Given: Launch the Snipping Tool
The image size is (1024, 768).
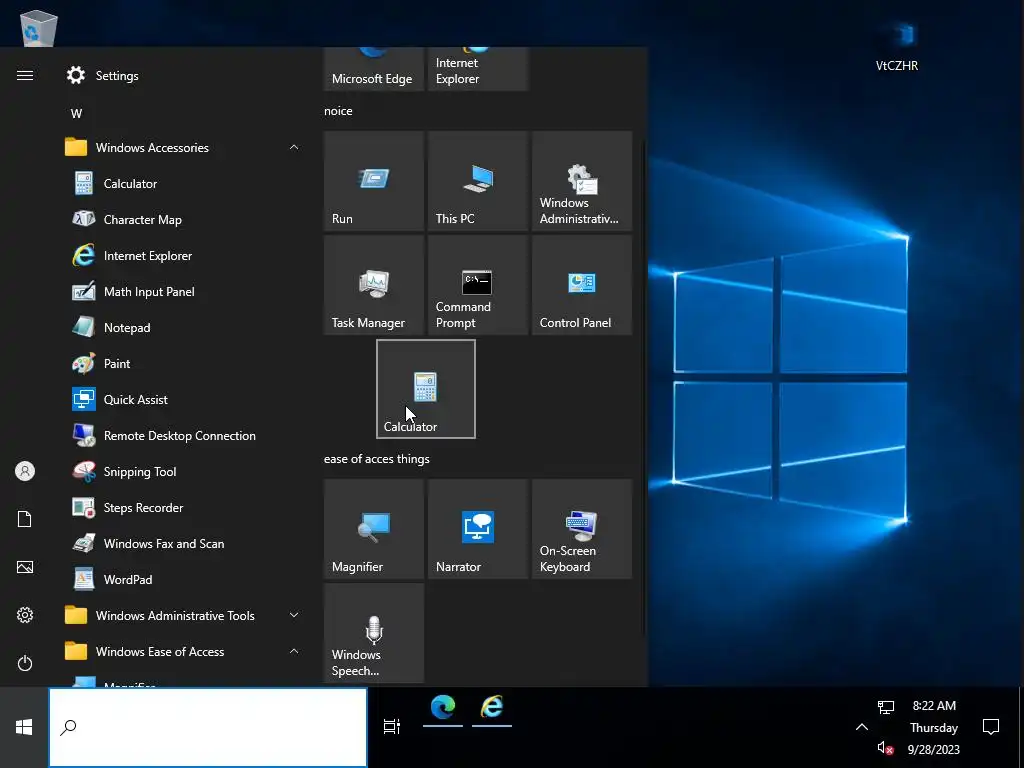Looking at the screenshot, I should tap(183, 471).
